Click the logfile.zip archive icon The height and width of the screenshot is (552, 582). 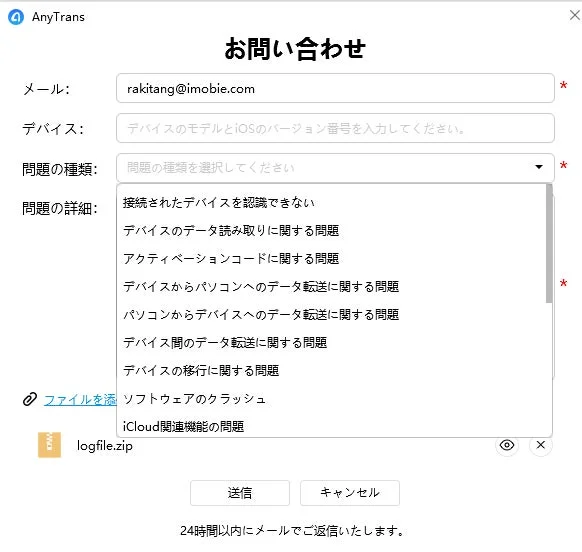(x=49, y=445)
